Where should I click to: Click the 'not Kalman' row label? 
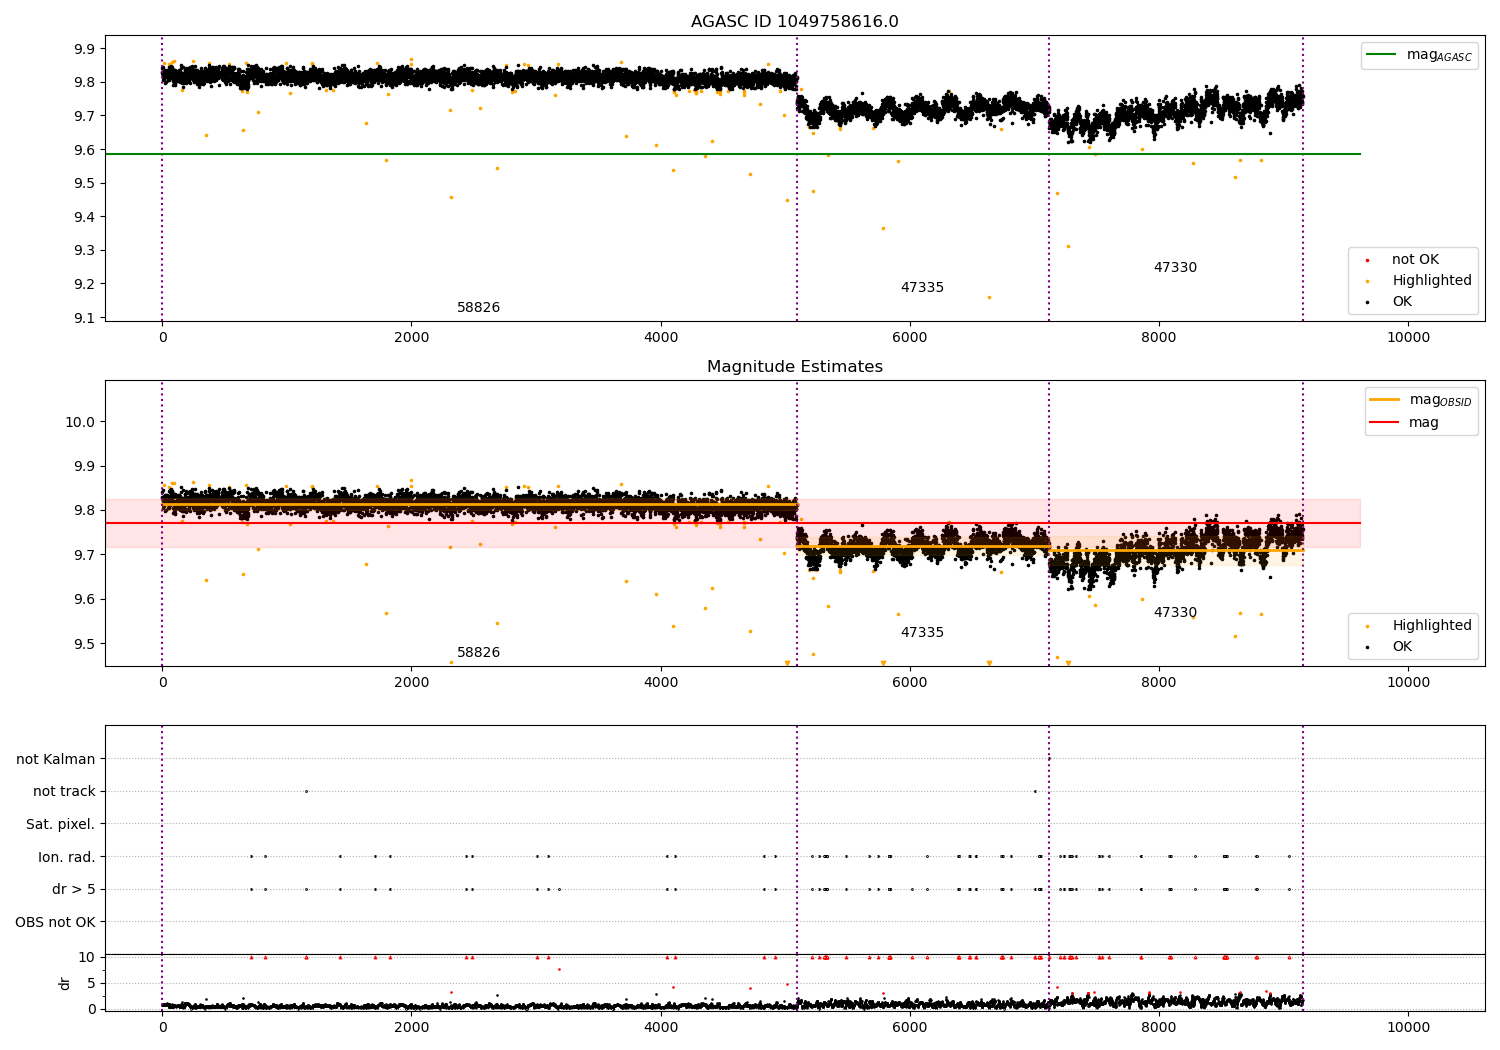(56, 759)
